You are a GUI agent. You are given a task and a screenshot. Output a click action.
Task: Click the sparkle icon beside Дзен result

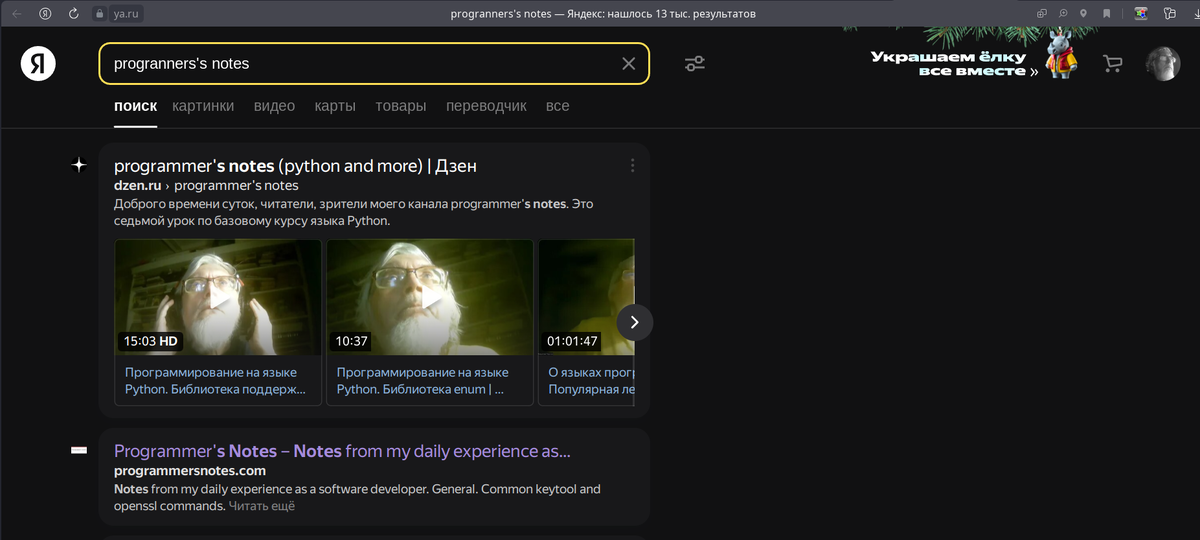79,165
